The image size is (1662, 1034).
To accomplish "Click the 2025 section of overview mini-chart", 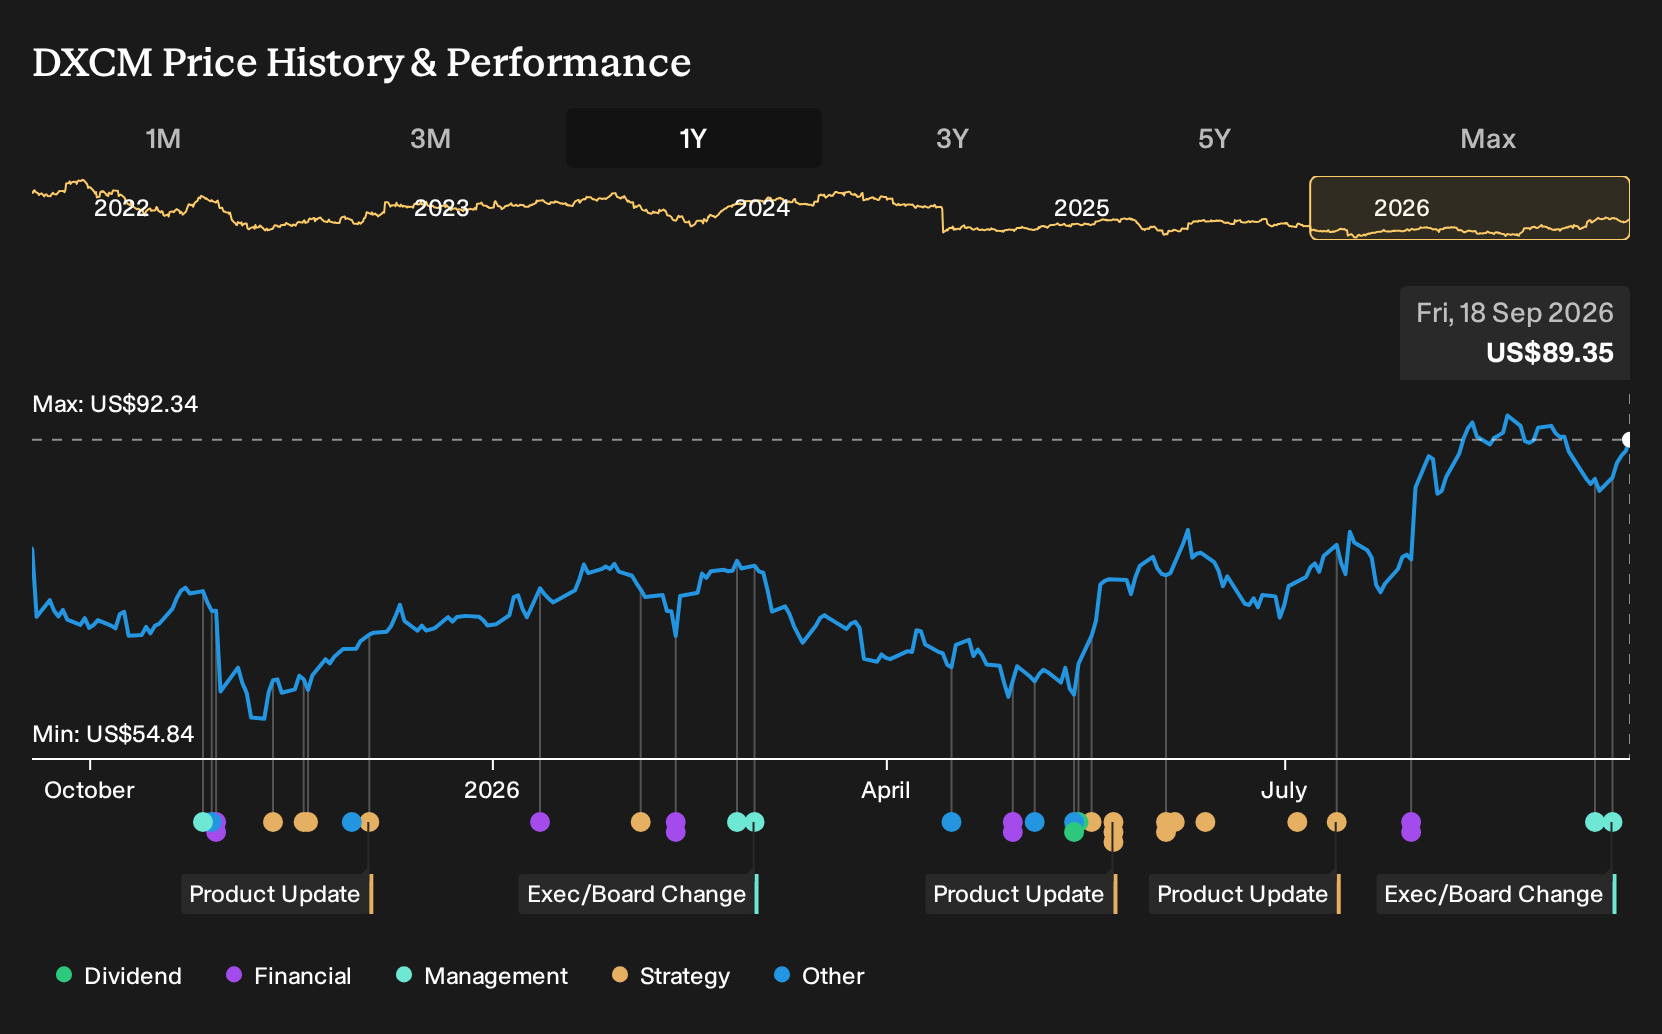I will pyautogui.click(x=1081, y=208).
